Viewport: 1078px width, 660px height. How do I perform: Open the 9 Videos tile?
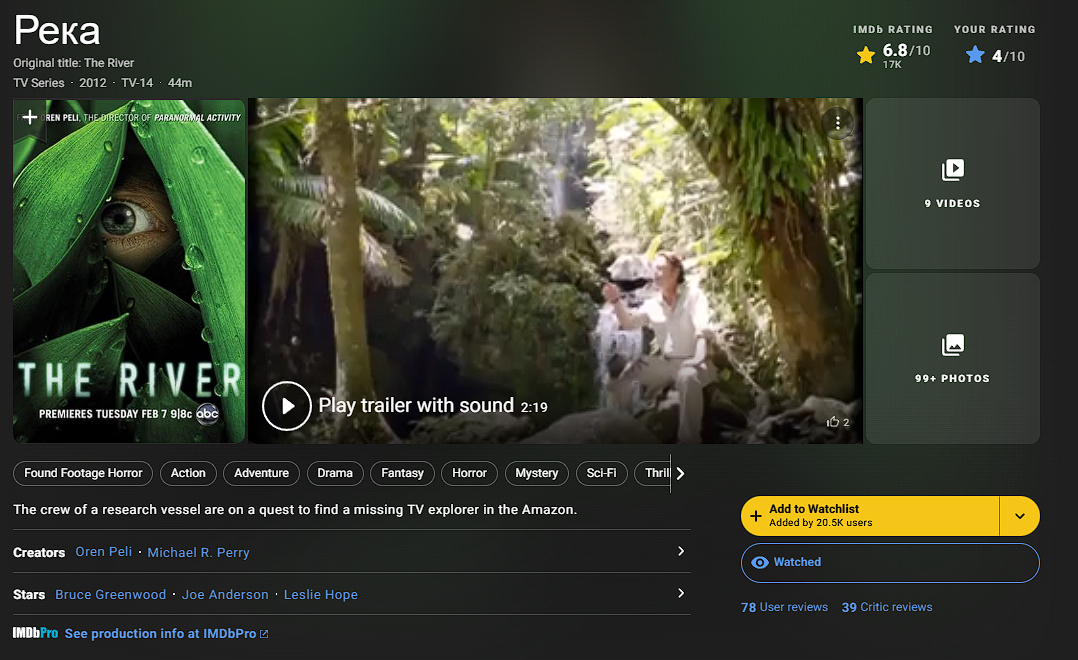point(952,184)
